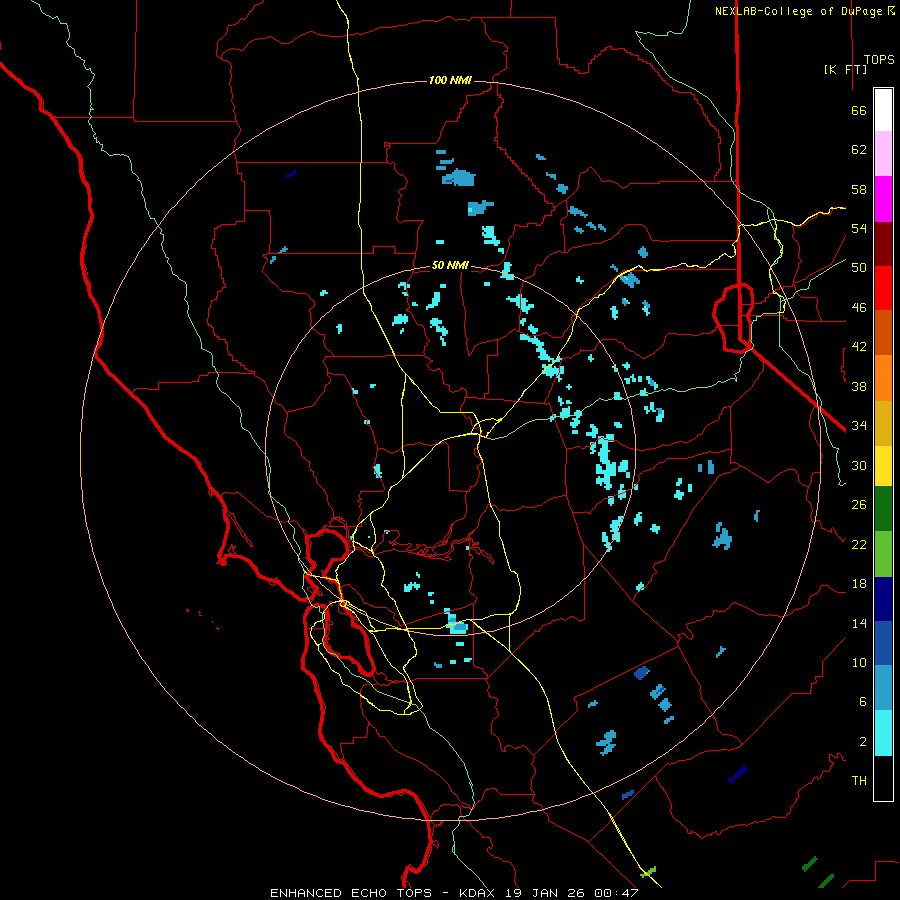The width and height of the screenshot is (900, 900).
Task: Click the "46" legend value
Action: click(x=859, y=308)
